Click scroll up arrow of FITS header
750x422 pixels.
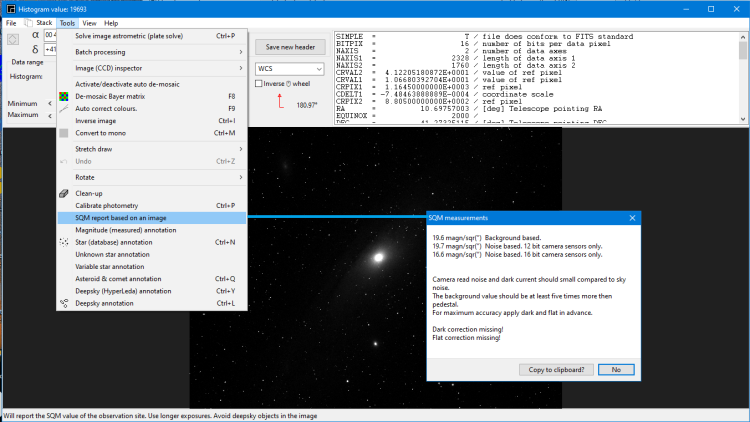[x=743, y=37]
